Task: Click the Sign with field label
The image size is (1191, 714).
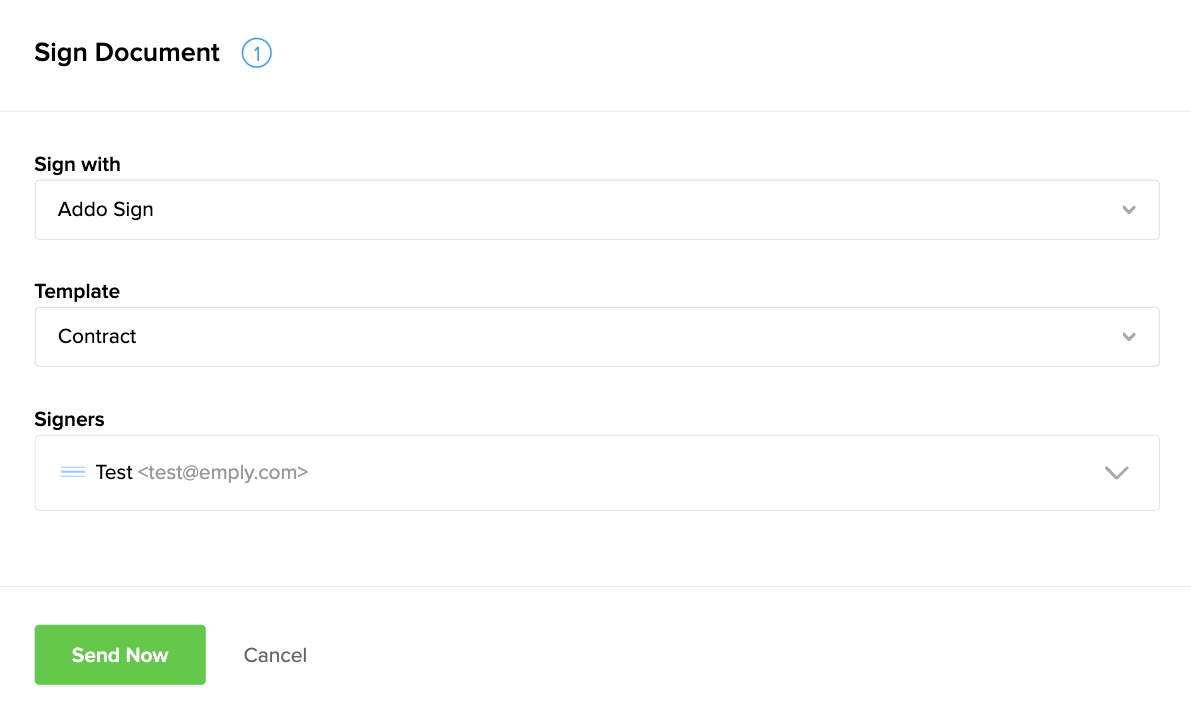Action: 77,164
